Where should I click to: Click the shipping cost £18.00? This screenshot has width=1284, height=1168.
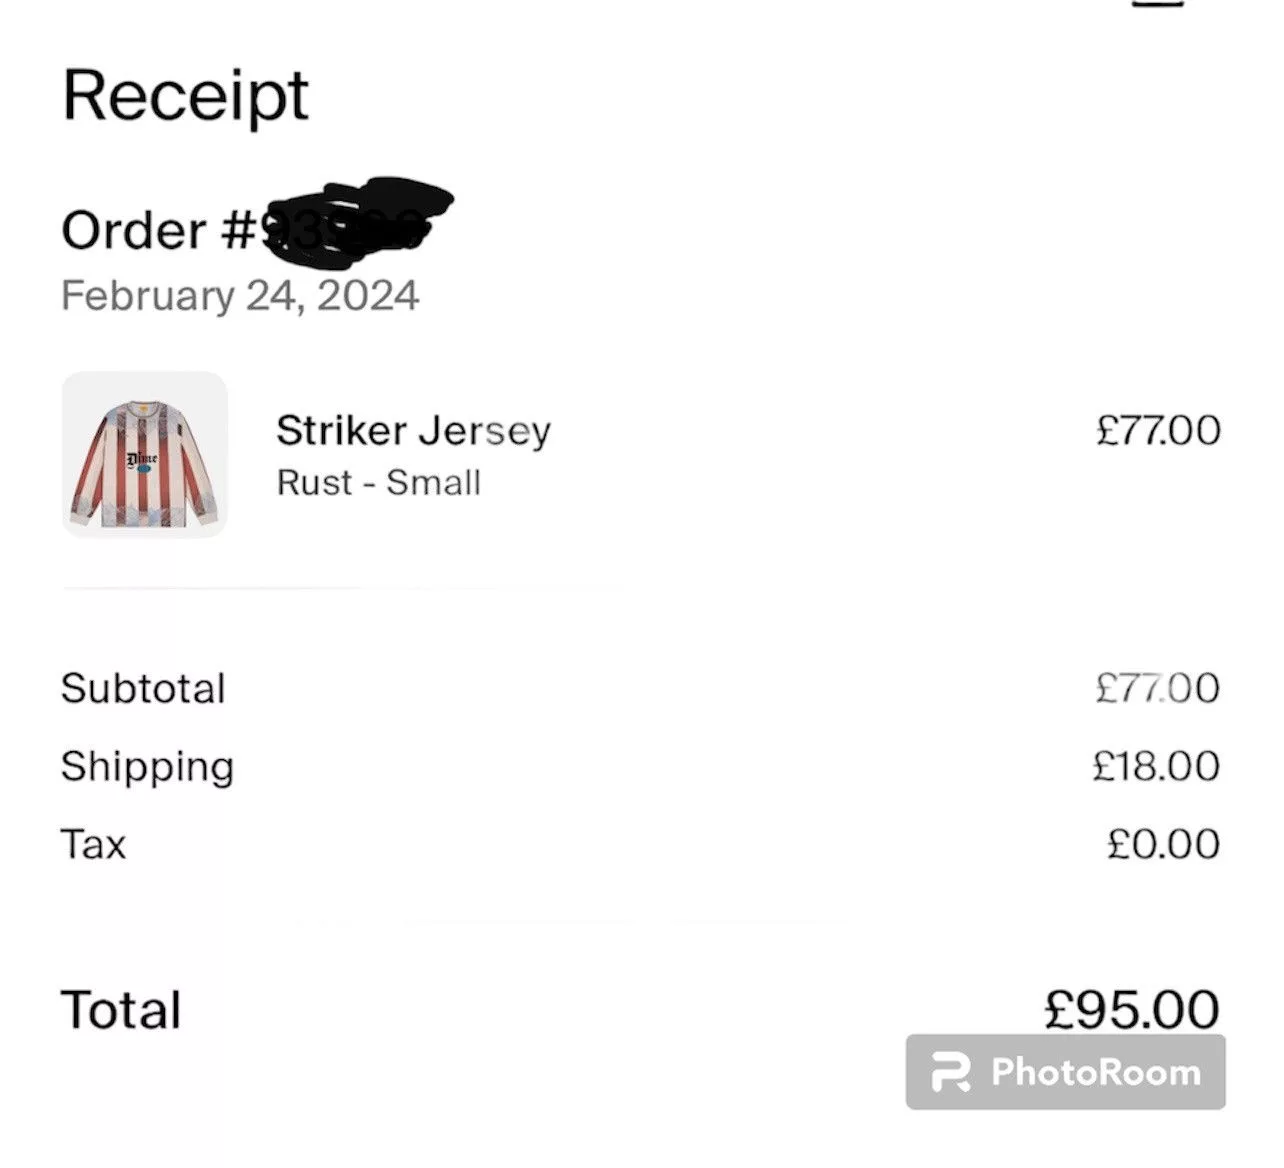1157,766
